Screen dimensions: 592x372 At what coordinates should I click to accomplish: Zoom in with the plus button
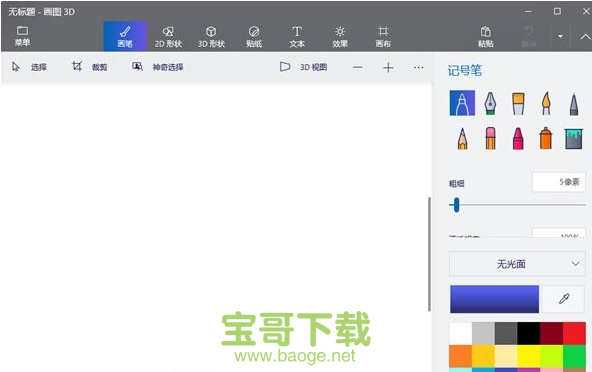(388, 68)
